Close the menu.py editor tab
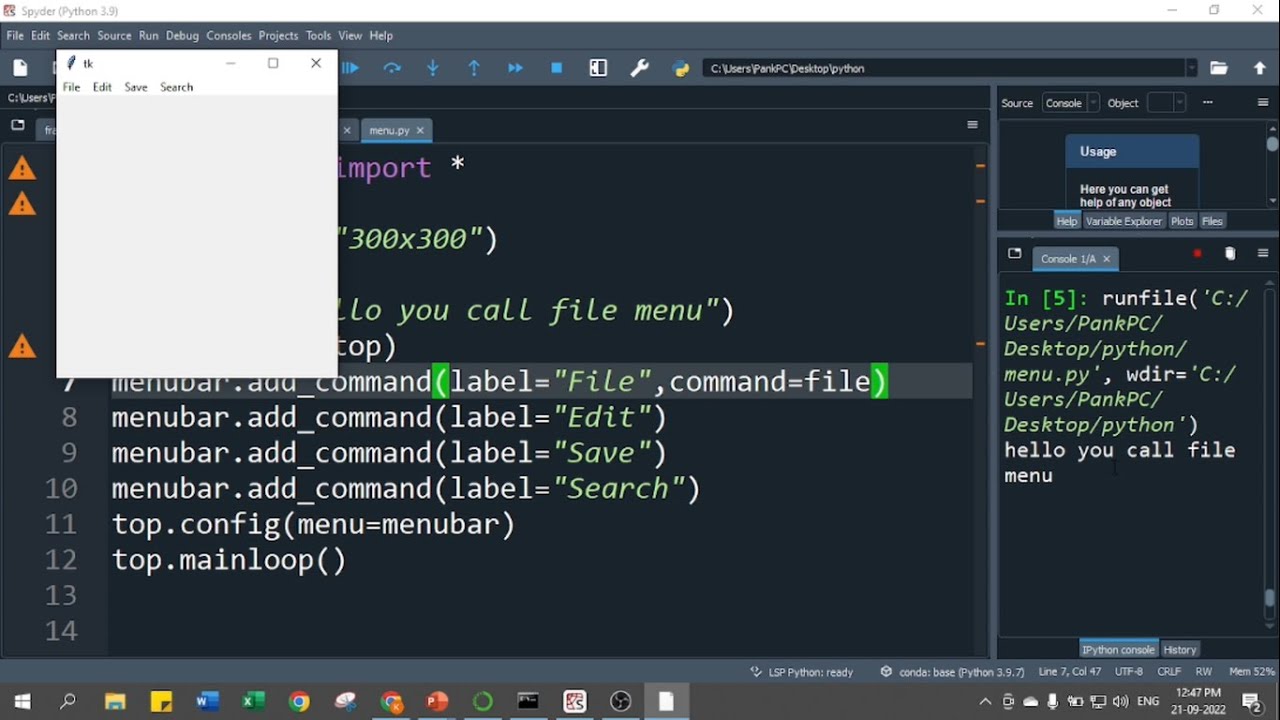The width and height of the screenshot is (1280, 720). pyautogui.click(x=420, y=130)
